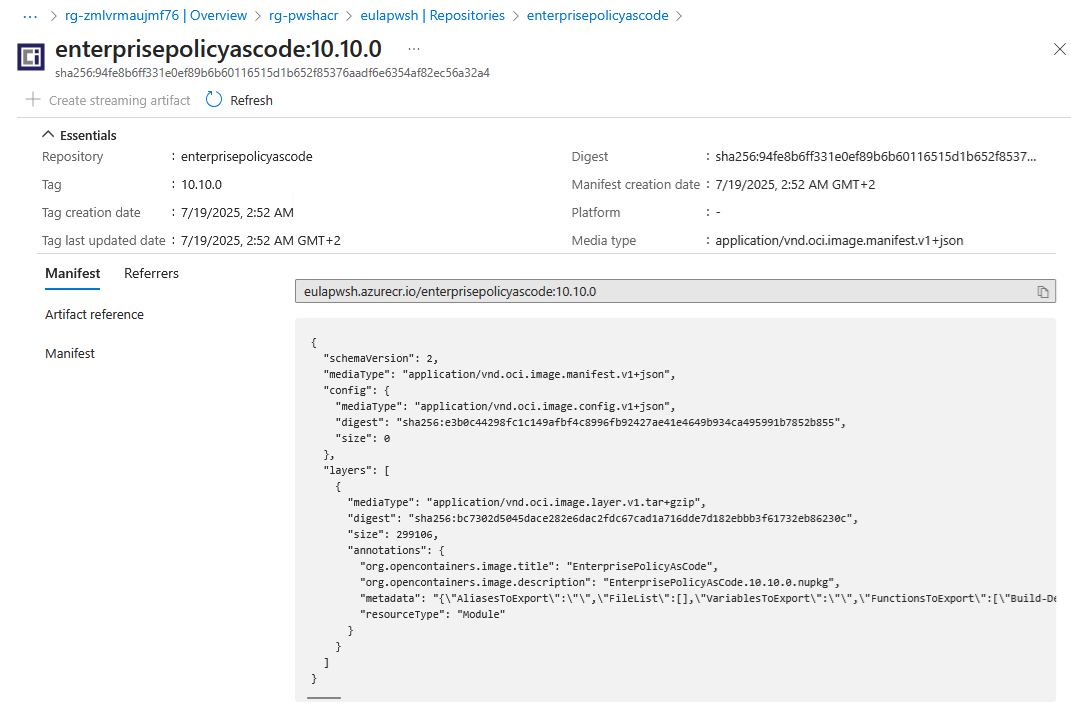The height and width of the screenshot is (712, 1071).
Task: Go to rg-pwshacr breadcrumb link
Action: (303, 16)
